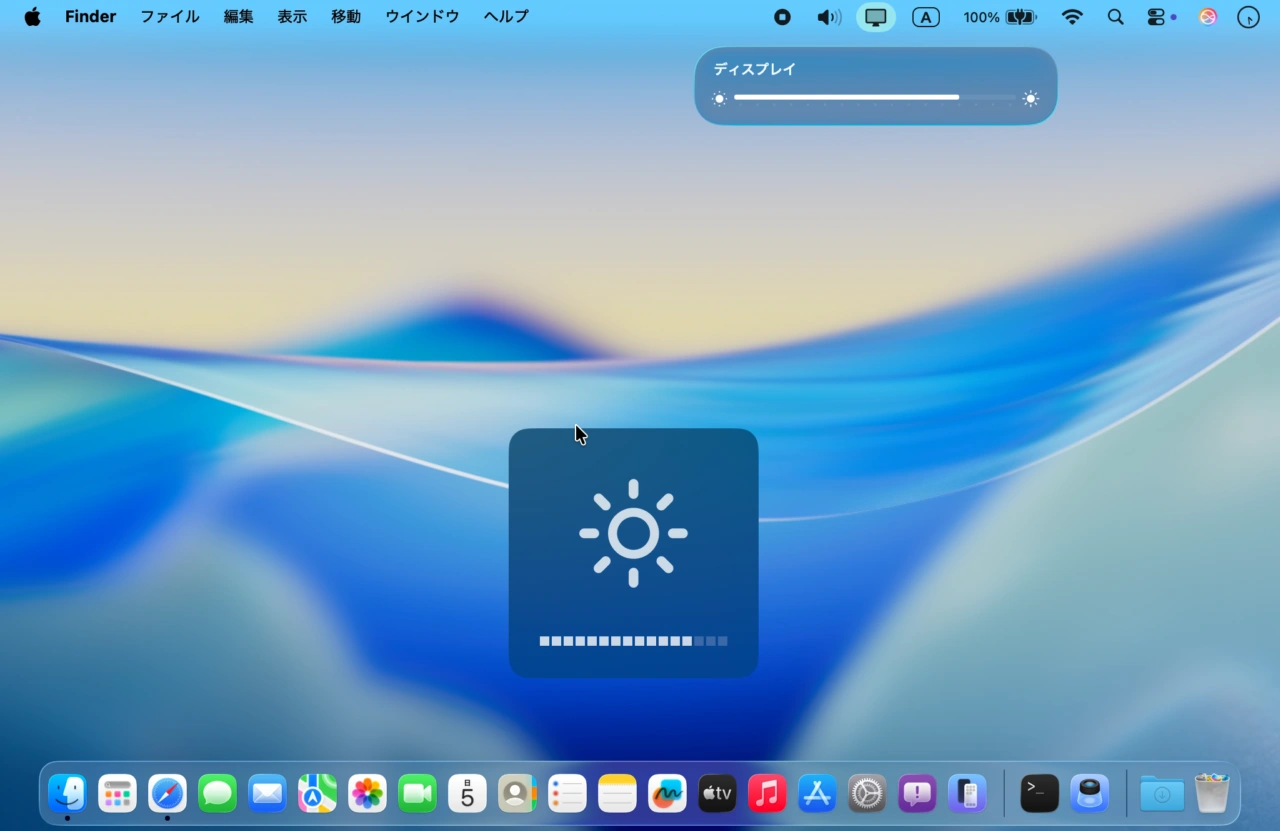Screen dimensions: 1280x831
Task: Open the sound volume control
Action: 829,16
